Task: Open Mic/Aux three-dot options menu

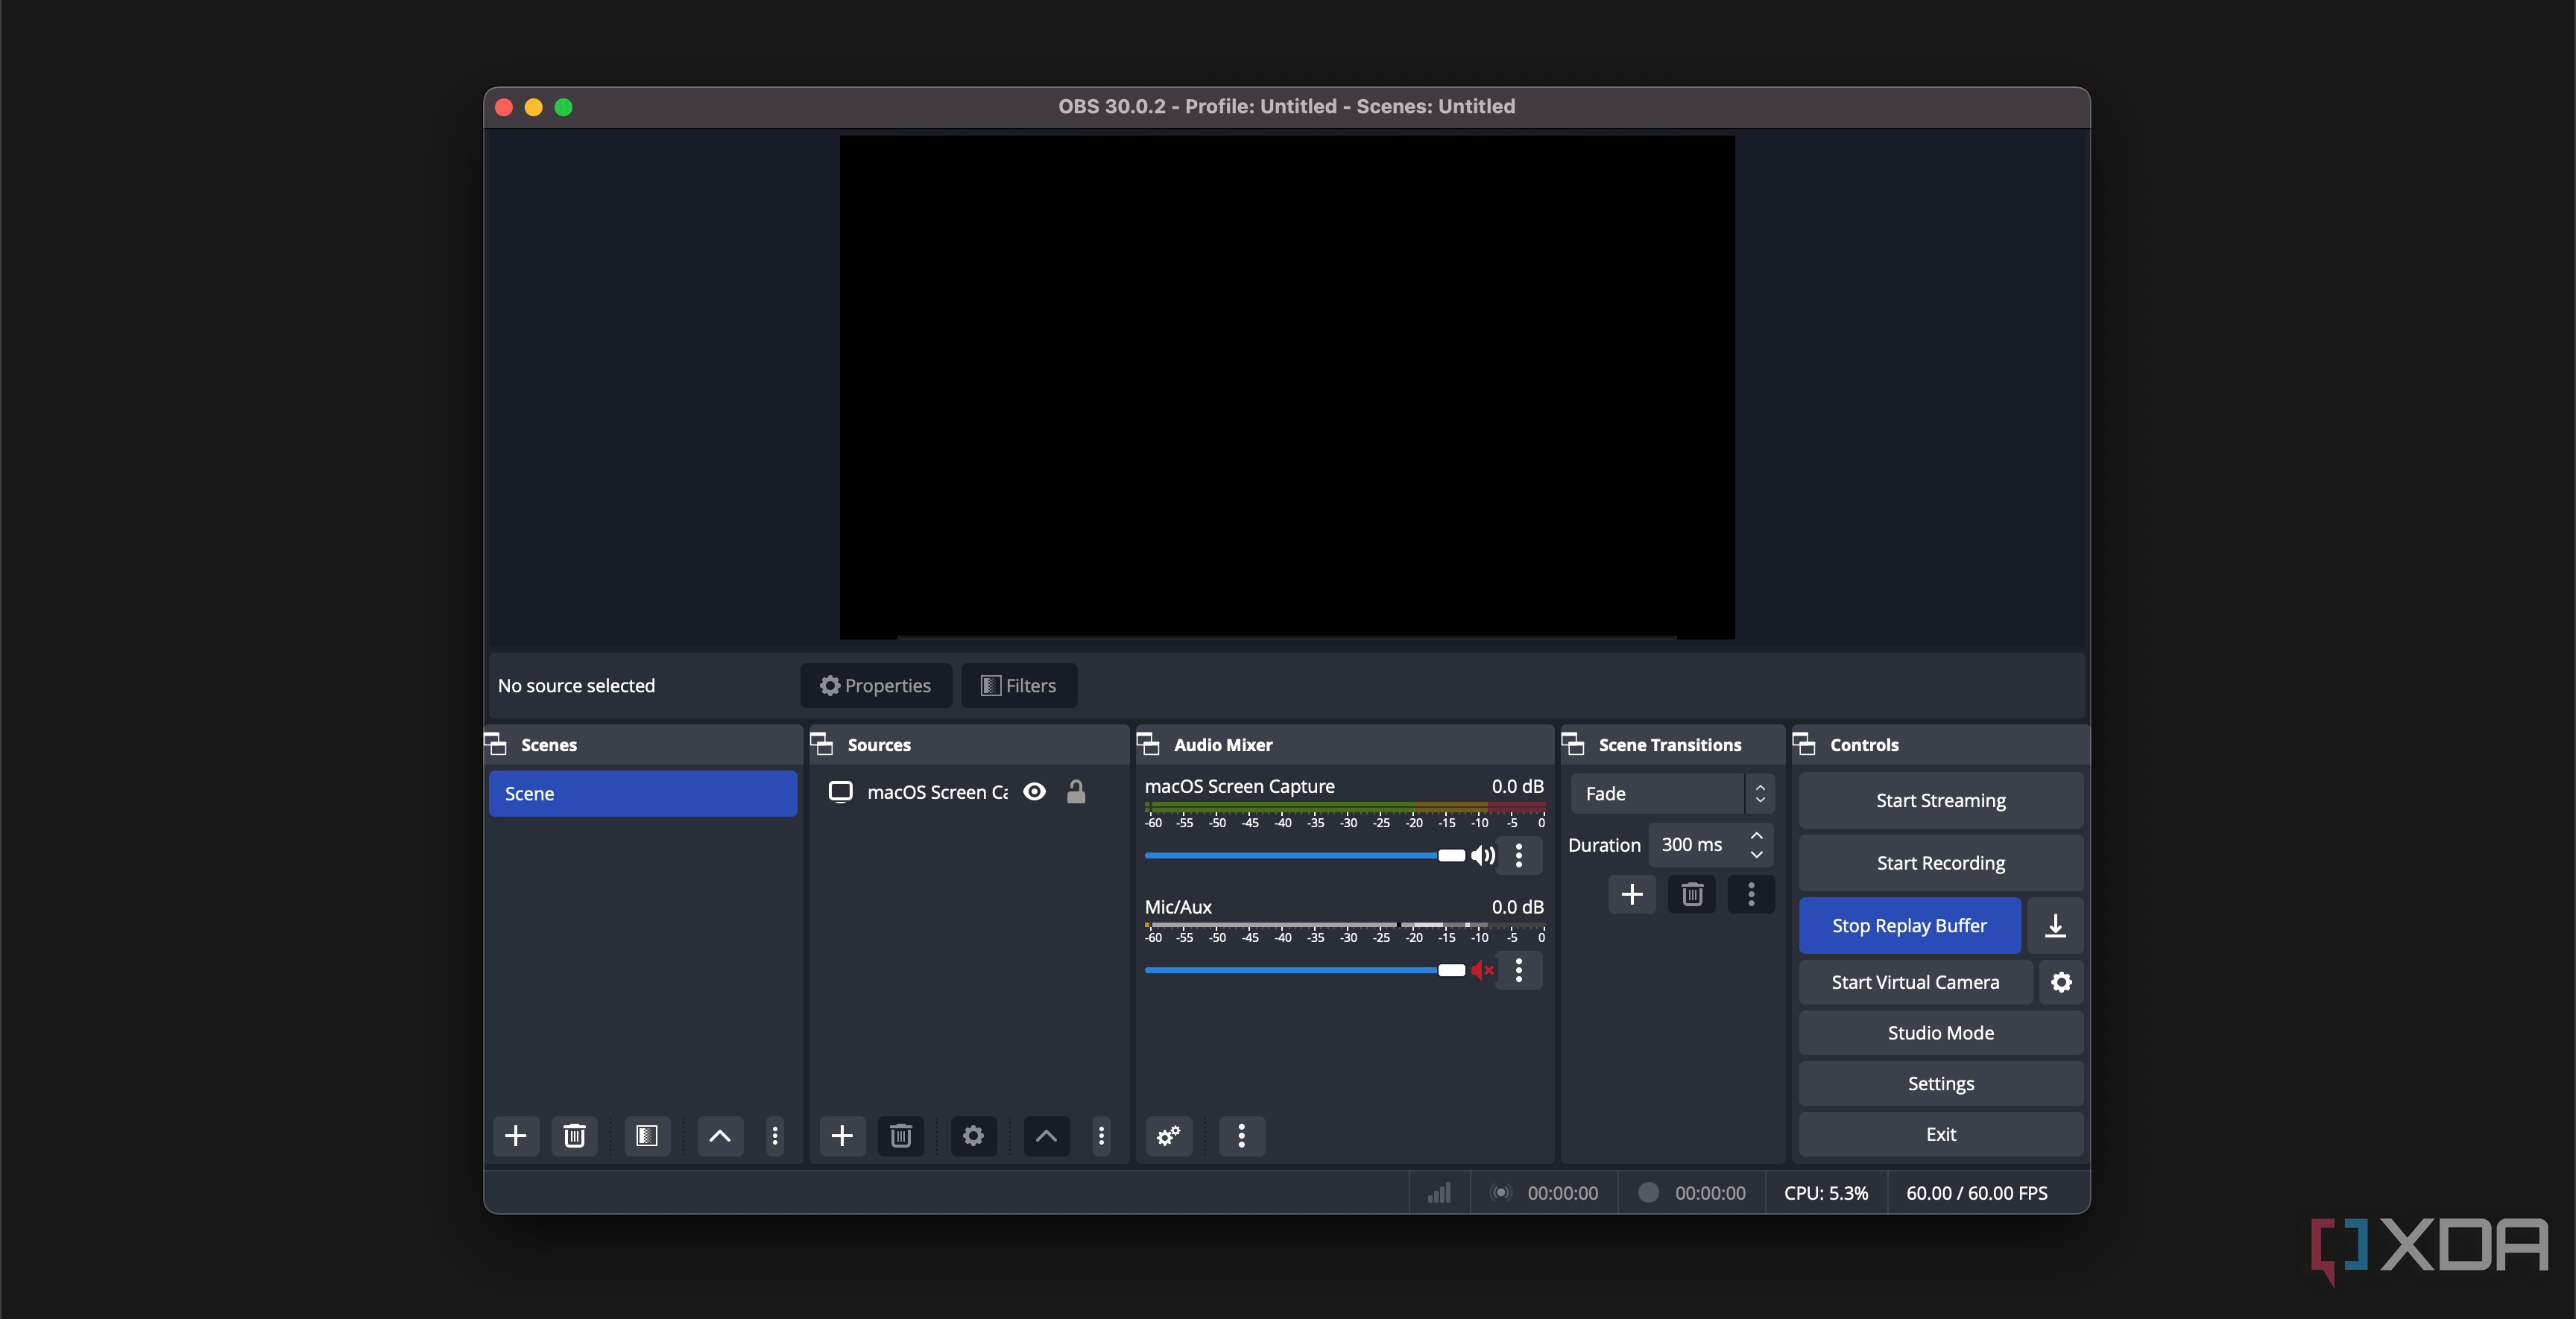Action: click(x=1519, y=970)
